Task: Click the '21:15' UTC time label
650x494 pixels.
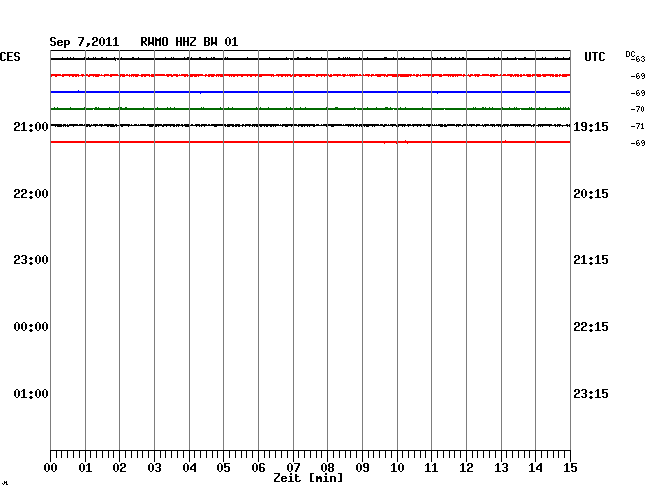Action: point(591,260)
